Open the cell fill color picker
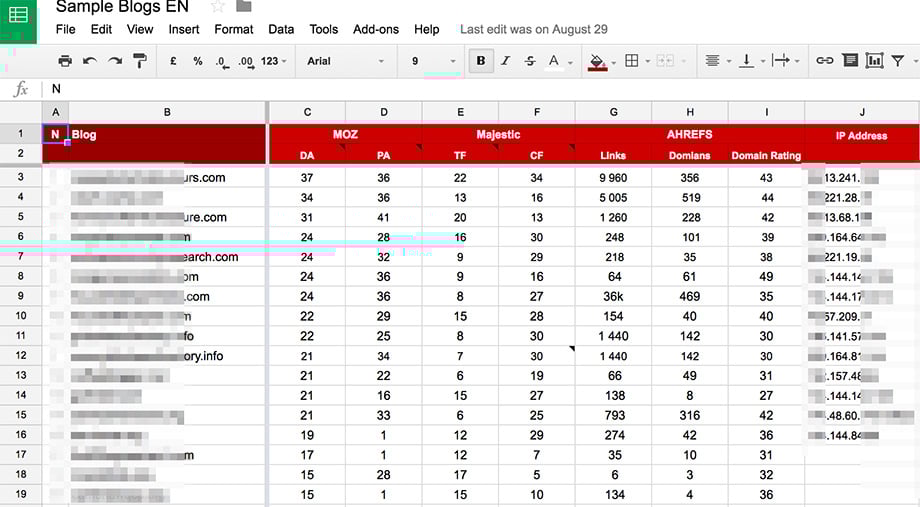The height and width of the screenshot is (507, 920). click(600, 61)
